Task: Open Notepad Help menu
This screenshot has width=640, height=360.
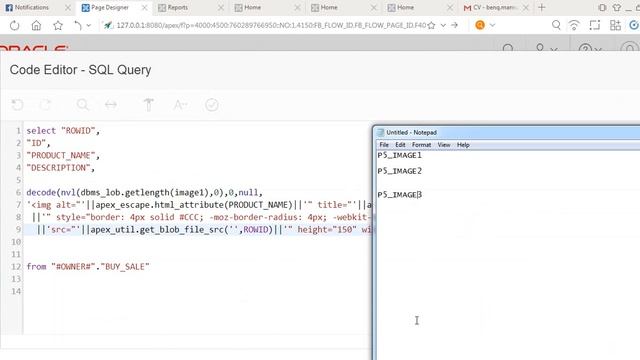Action: [463, 145]
